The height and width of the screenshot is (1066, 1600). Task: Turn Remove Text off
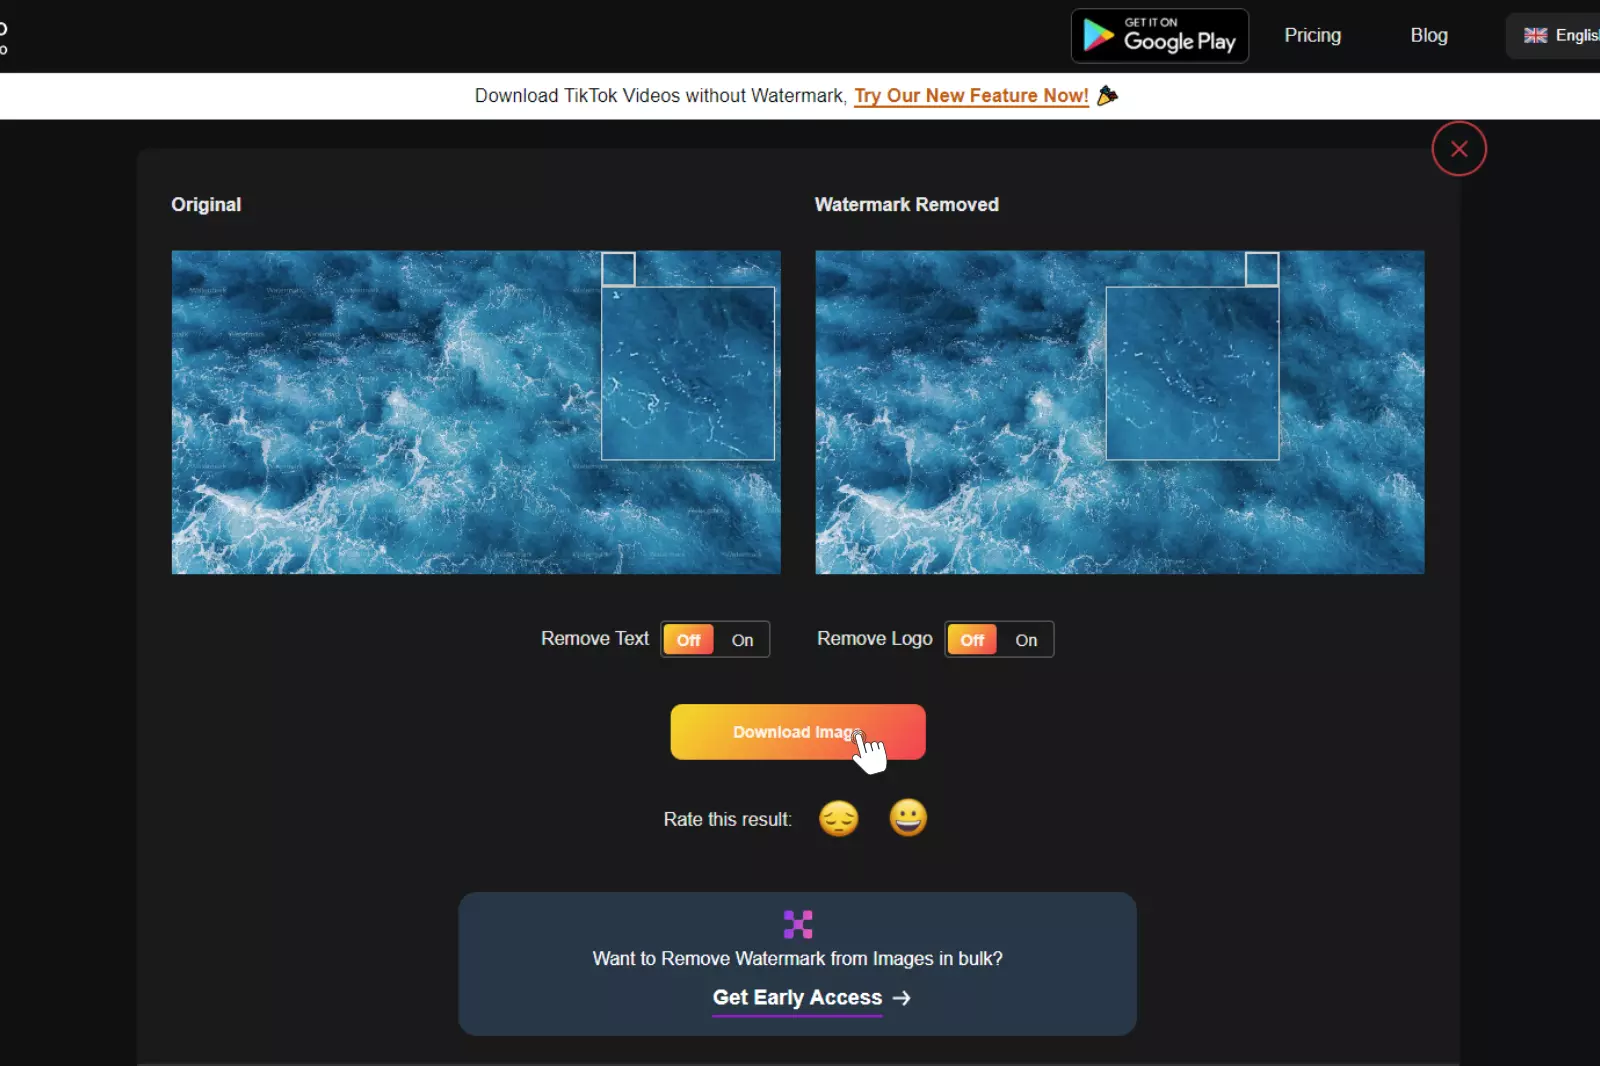689,640
